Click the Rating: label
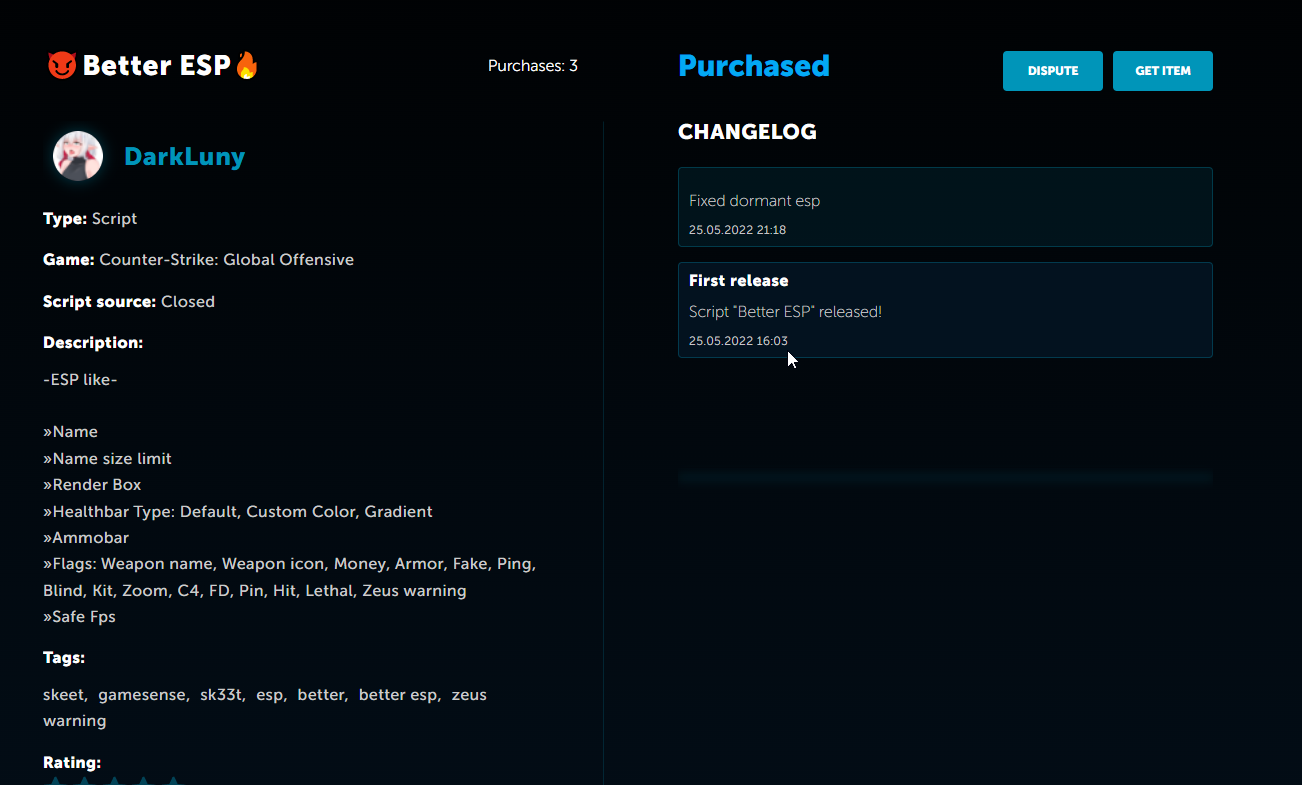Image resolution: width=1302 pixels, height=785 pixels. (72, 763)
